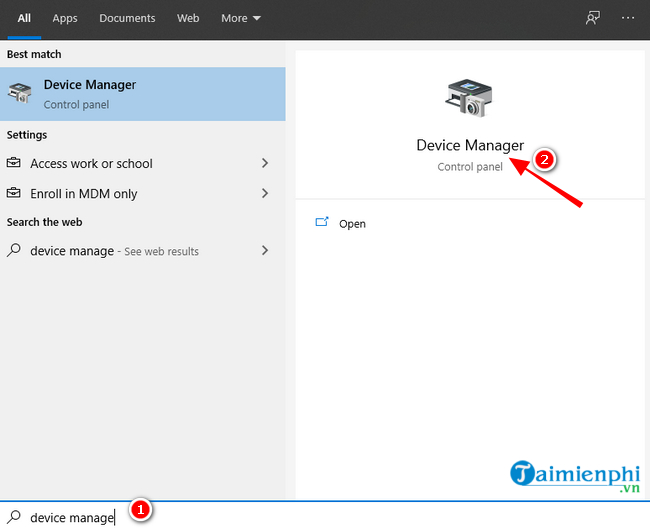Viewport: 650px width, 529px height.
Task: Click briefcase icon beside Access work or school
Action: tap(14, 163)
